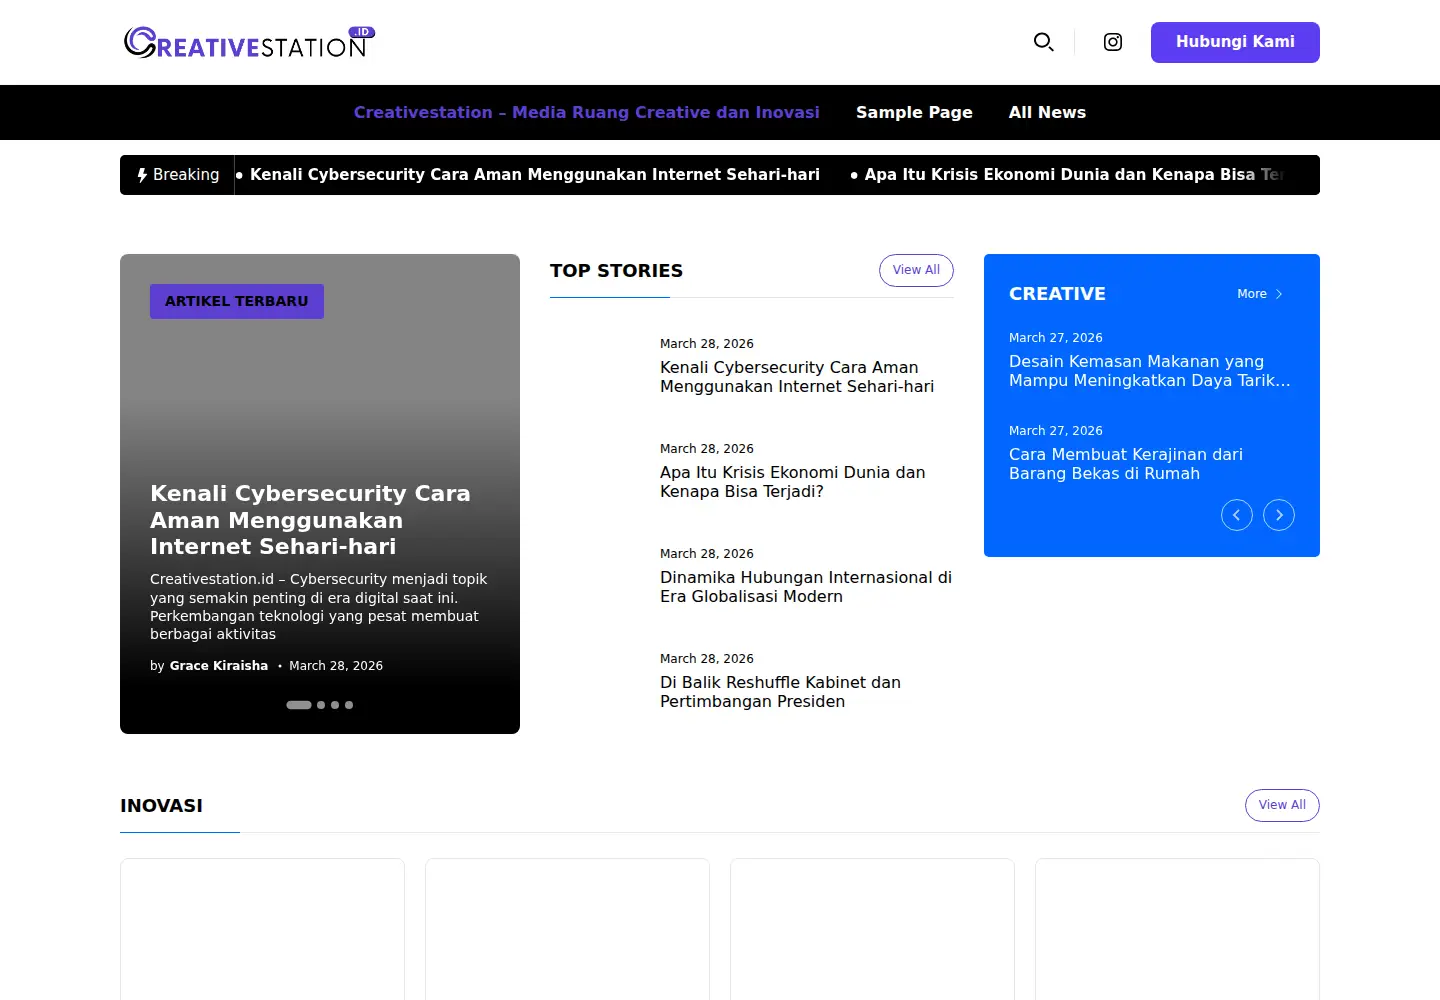Open Desain Kemasan Makanan article
1440x1000 pixels.
[x=1150, y=371]
